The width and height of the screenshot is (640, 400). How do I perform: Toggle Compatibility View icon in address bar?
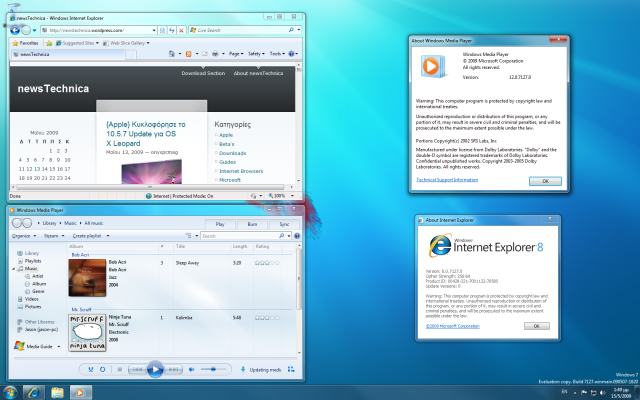pos(162,30)
